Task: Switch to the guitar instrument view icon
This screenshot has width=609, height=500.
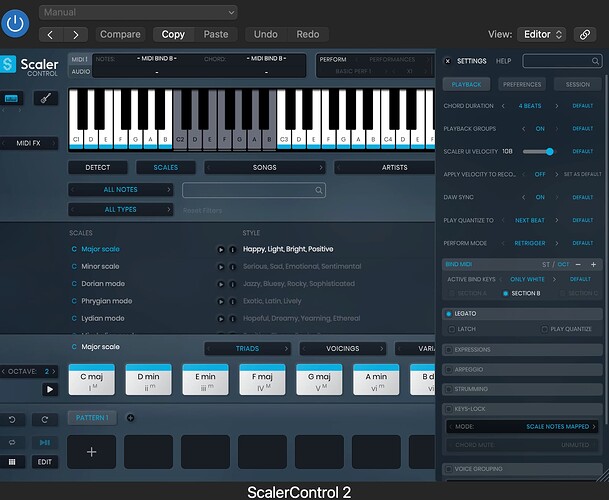Action: [45, 98]
